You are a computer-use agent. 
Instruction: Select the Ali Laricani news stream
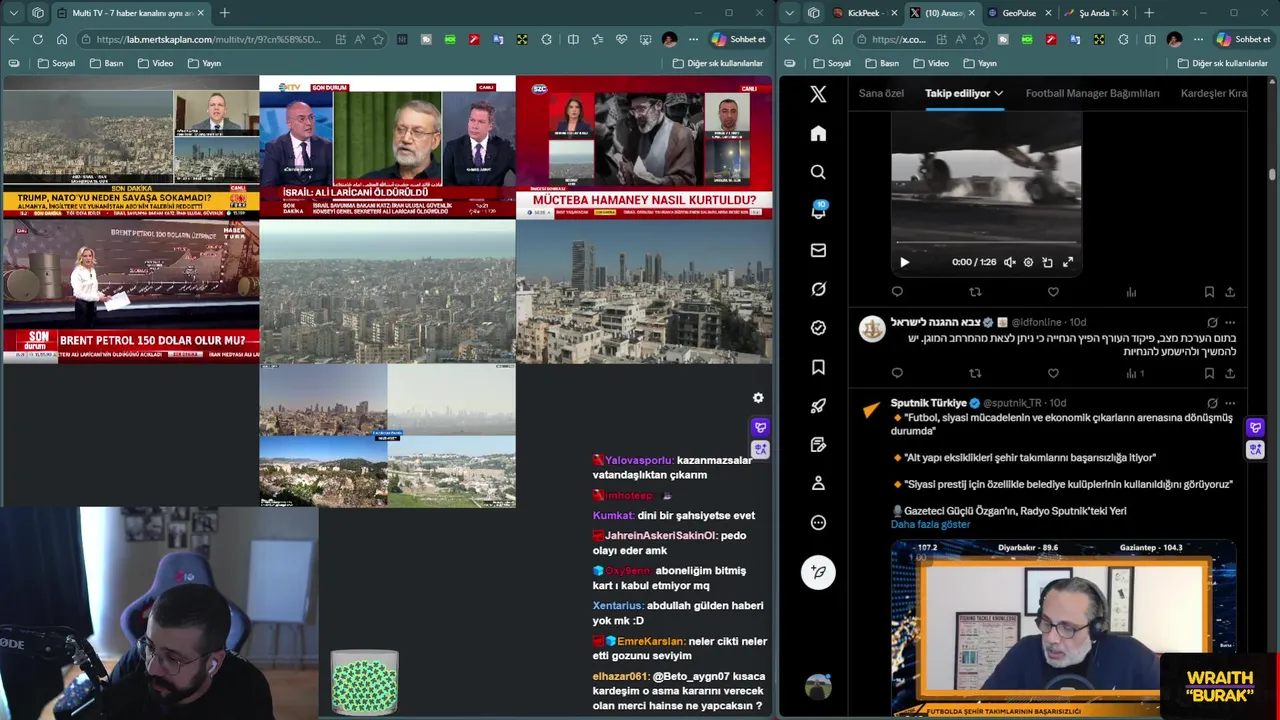(387, 147)
